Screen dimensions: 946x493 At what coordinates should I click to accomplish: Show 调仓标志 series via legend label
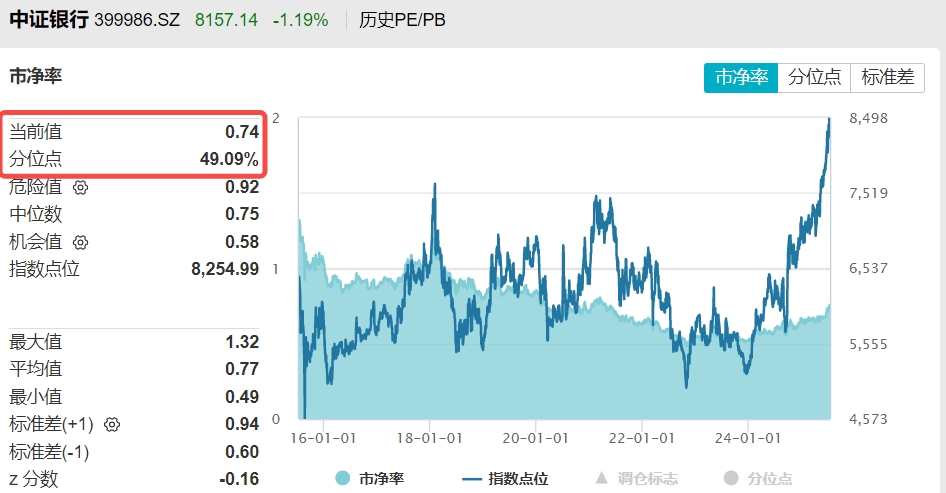point(647,479)
